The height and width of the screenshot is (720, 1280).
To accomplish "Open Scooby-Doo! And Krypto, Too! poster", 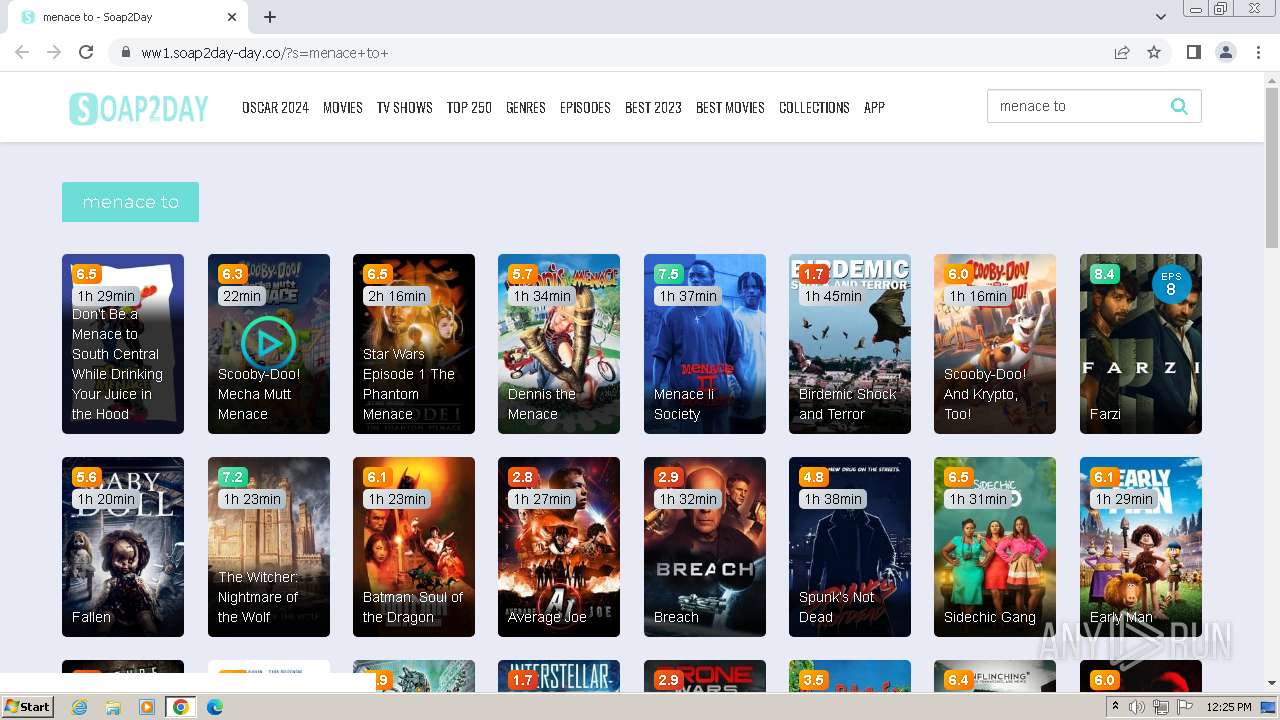I will pos(995,343).
